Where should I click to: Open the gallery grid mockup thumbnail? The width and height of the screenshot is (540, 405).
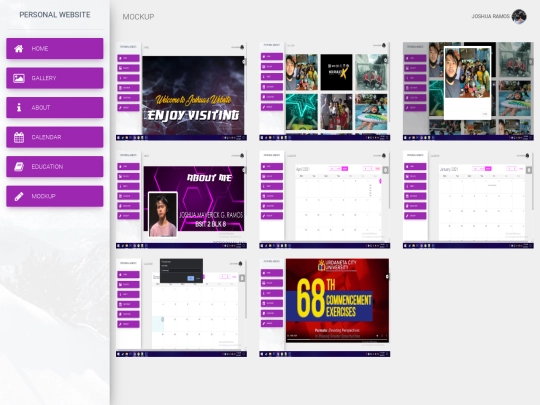325,91
